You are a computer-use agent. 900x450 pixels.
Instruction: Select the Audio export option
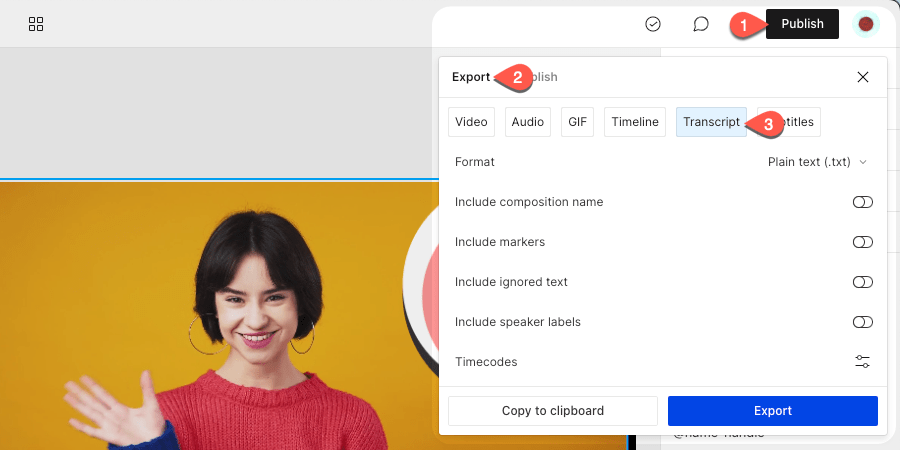(527, 122)
